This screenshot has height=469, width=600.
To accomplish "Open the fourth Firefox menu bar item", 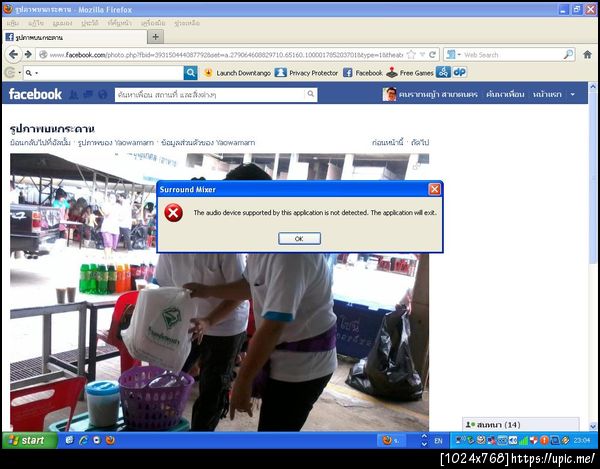I will pos(90,23).
